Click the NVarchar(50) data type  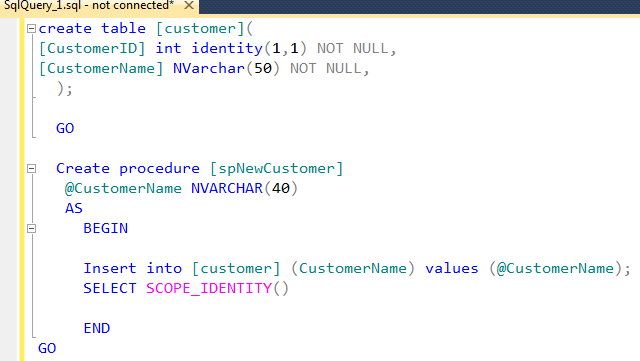click(227, 68)
